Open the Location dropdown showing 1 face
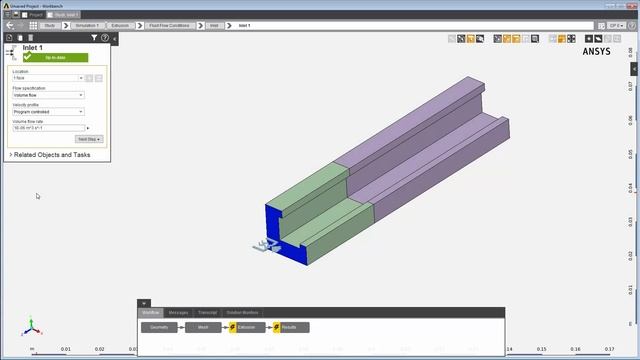 point(48,78)
